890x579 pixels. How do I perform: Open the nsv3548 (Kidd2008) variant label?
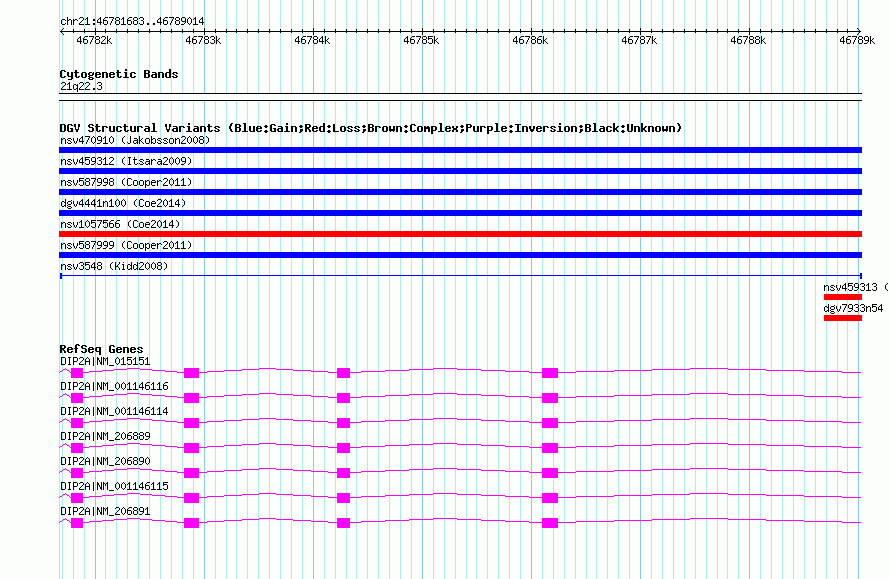click(x=114, y=266)
